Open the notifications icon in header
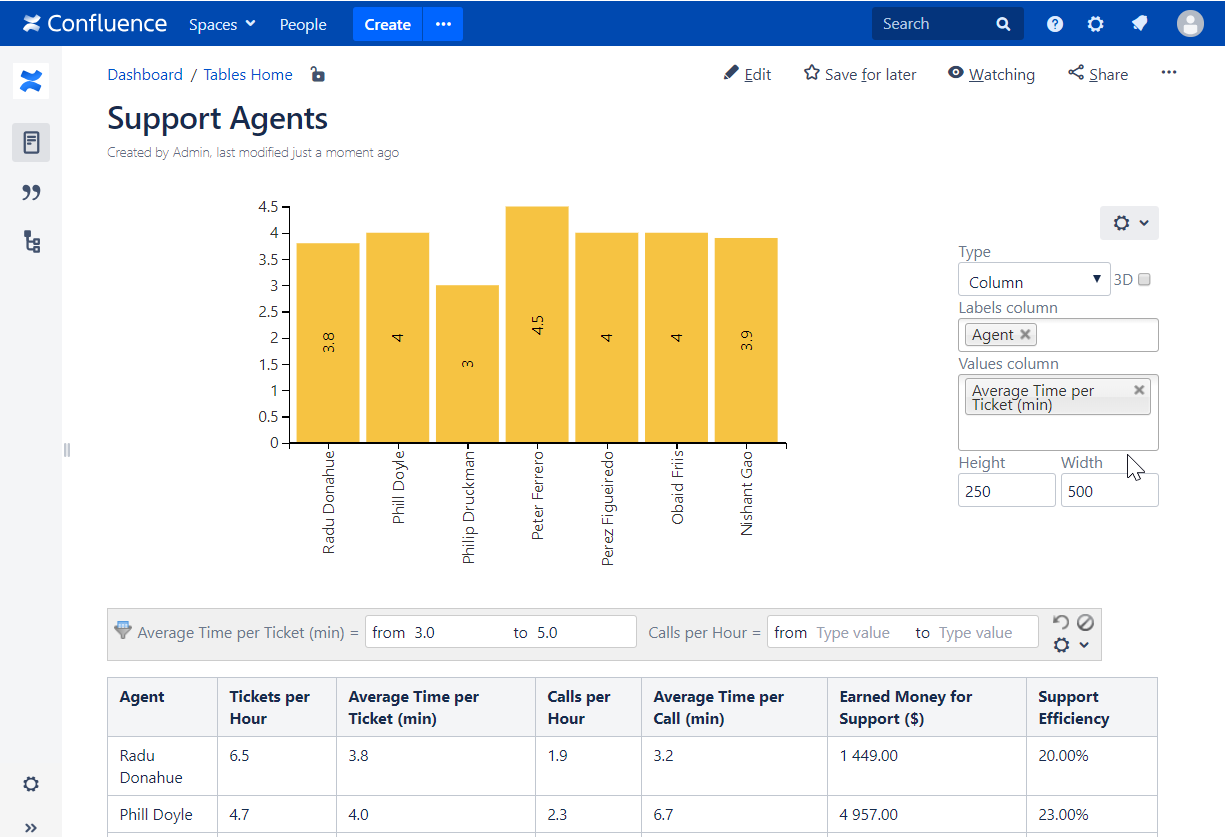This screenshot has width=1225, height=838. coord(1139,24)
